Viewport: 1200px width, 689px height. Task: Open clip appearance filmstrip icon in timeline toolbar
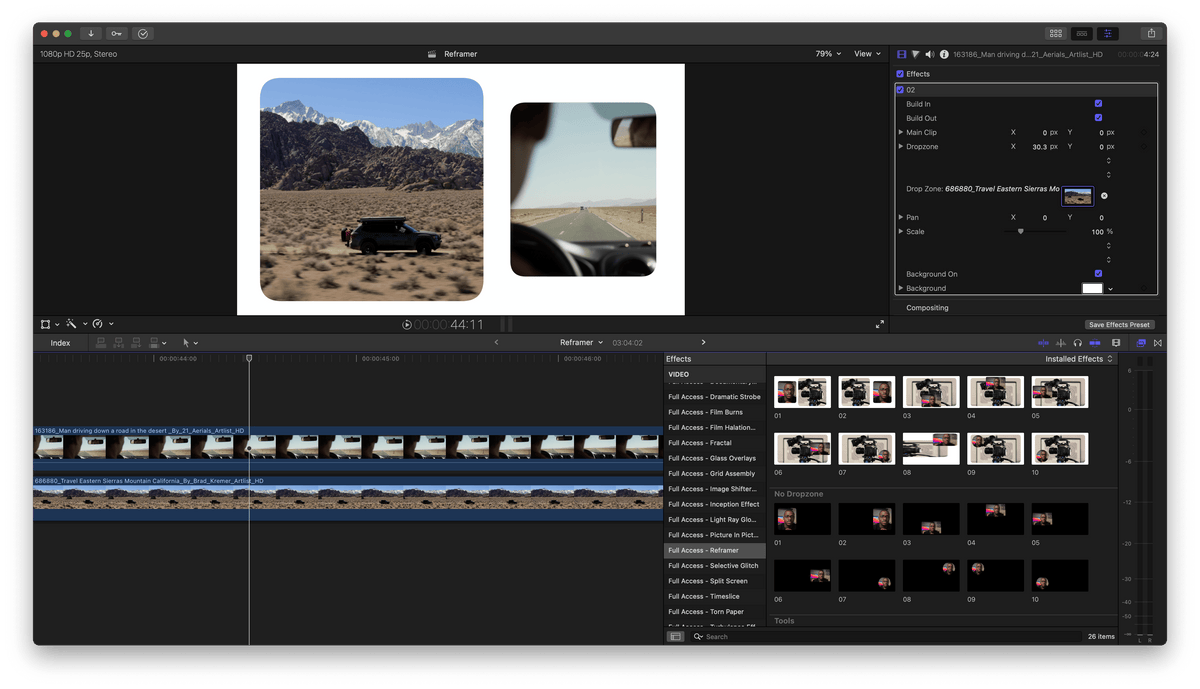coord(1116,343)
